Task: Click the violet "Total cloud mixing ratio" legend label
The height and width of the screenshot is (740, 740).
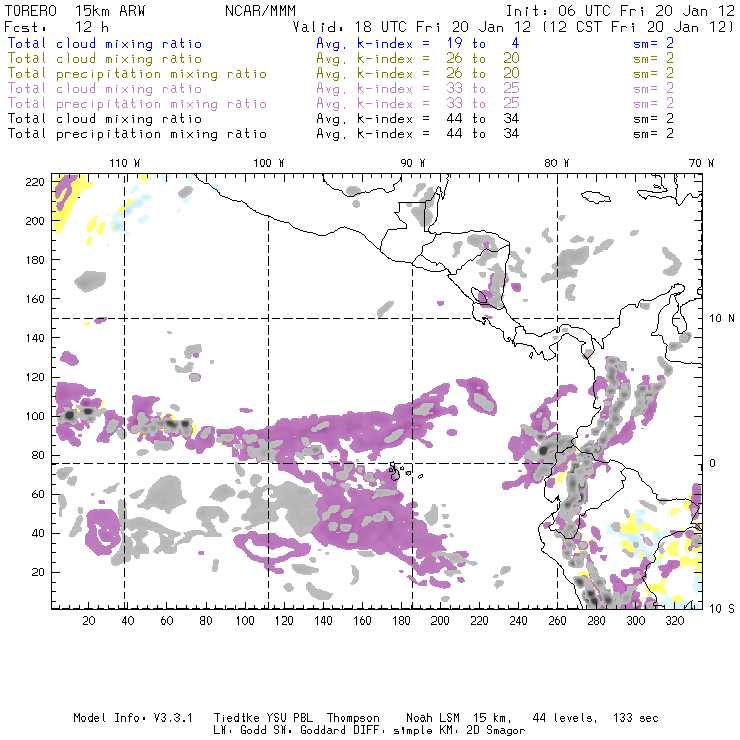Action: 105,89
